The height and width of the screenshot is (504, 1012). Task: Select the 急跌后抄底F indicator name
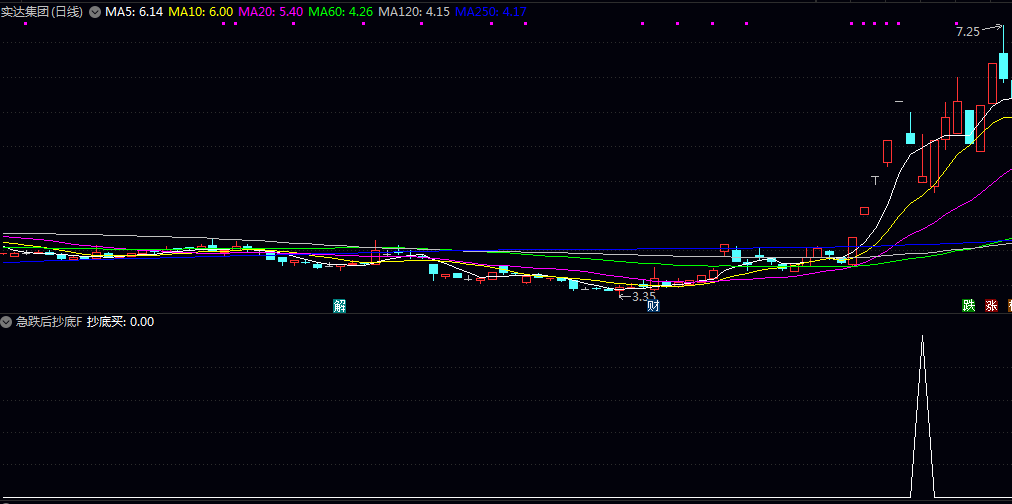coord(49,322)
